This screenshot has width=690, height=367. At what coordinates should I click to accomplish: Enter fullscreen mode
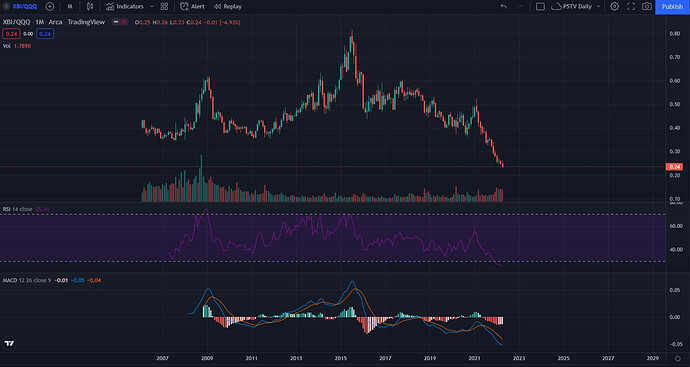tap(631, 7)
